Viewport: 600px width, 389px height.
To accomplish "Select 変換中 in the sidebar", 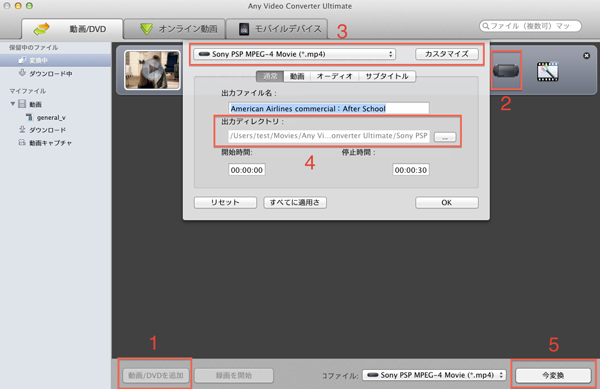I will coord(55,60).
